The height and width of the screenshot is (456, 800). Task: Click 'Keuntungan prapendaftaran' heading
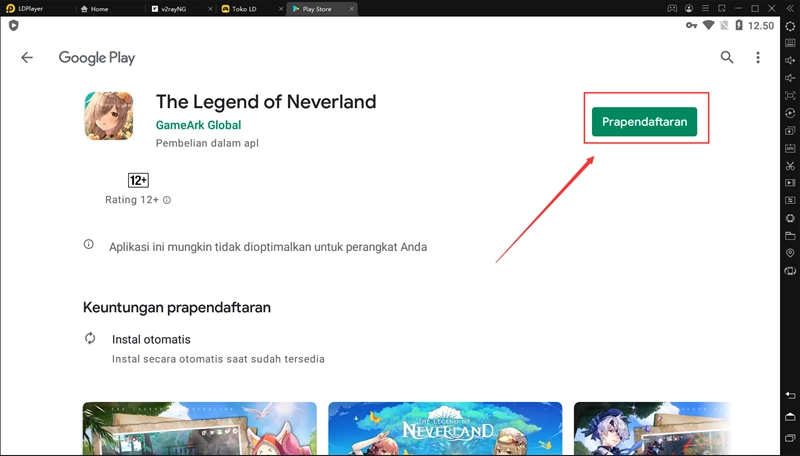177,308
